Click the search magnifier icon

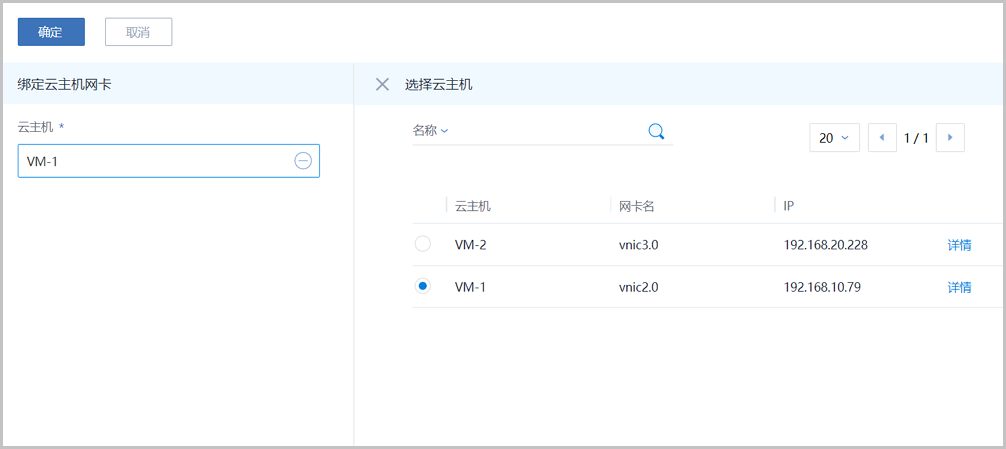pos(656,131)
